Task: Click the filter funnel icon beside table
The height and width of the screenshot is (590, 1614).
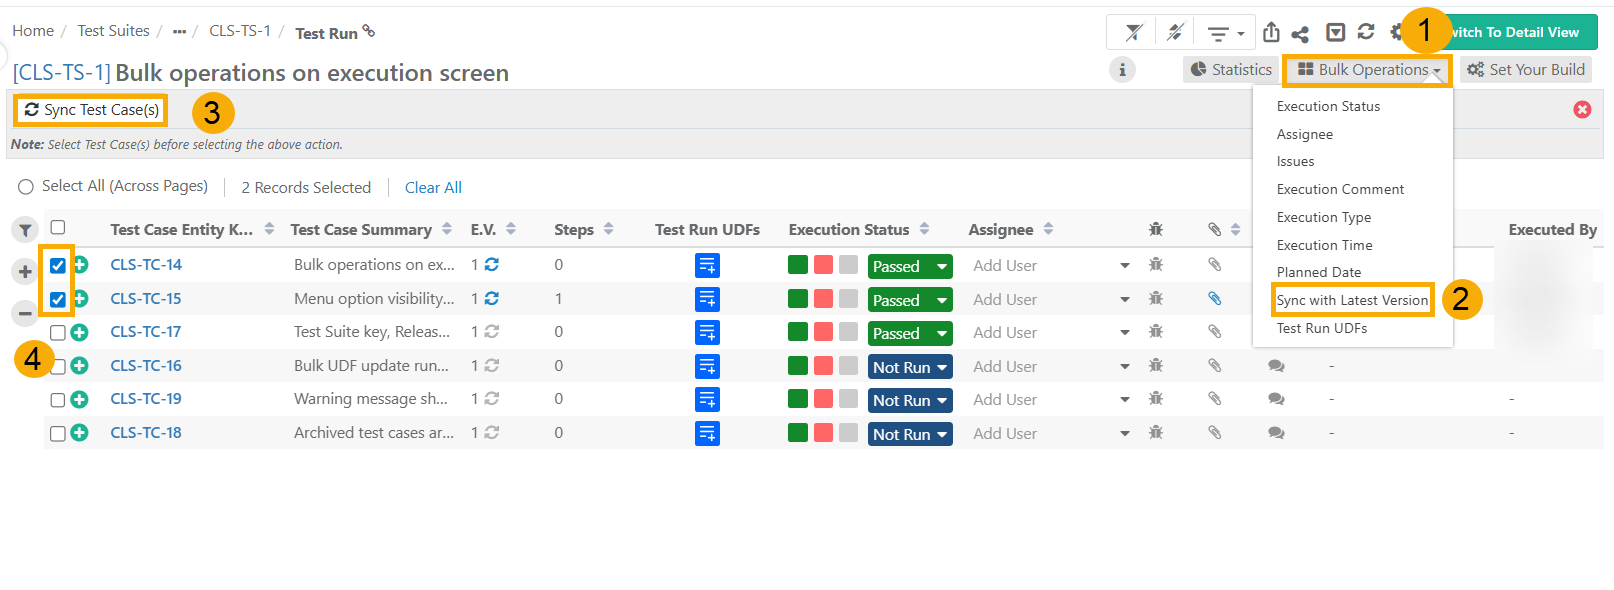Action: pos(25,230)
